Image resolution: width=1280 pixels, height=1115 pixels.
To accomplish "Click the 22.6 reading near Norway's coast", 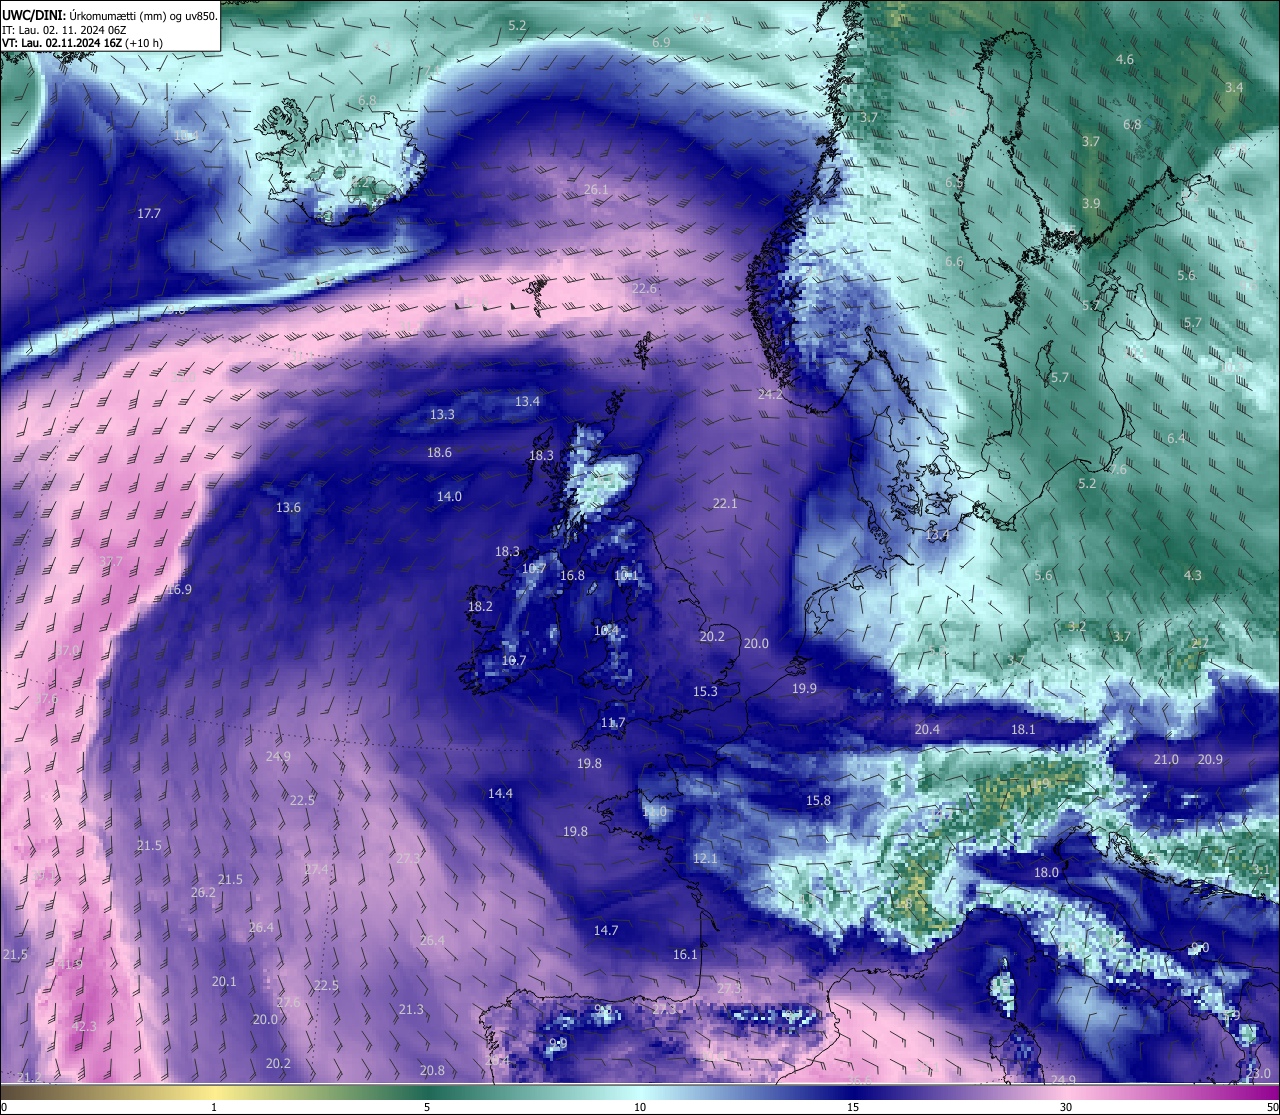I will [x=644, y=288].
